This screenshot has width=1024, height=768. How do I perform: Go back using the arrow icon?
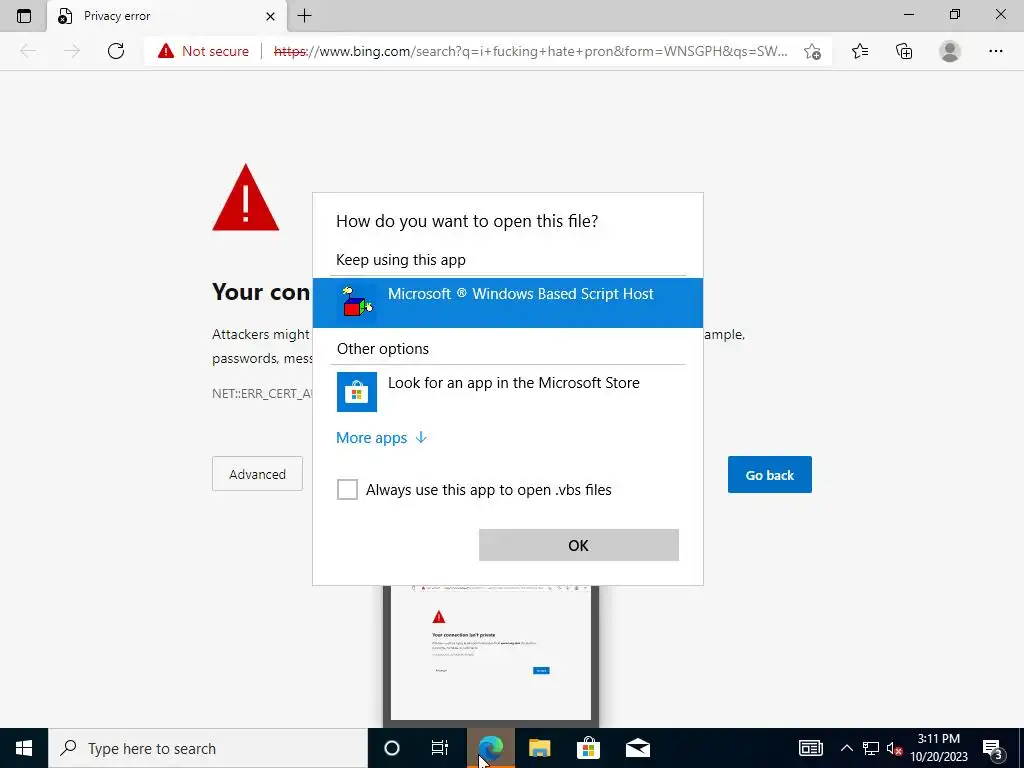[28, 51]
